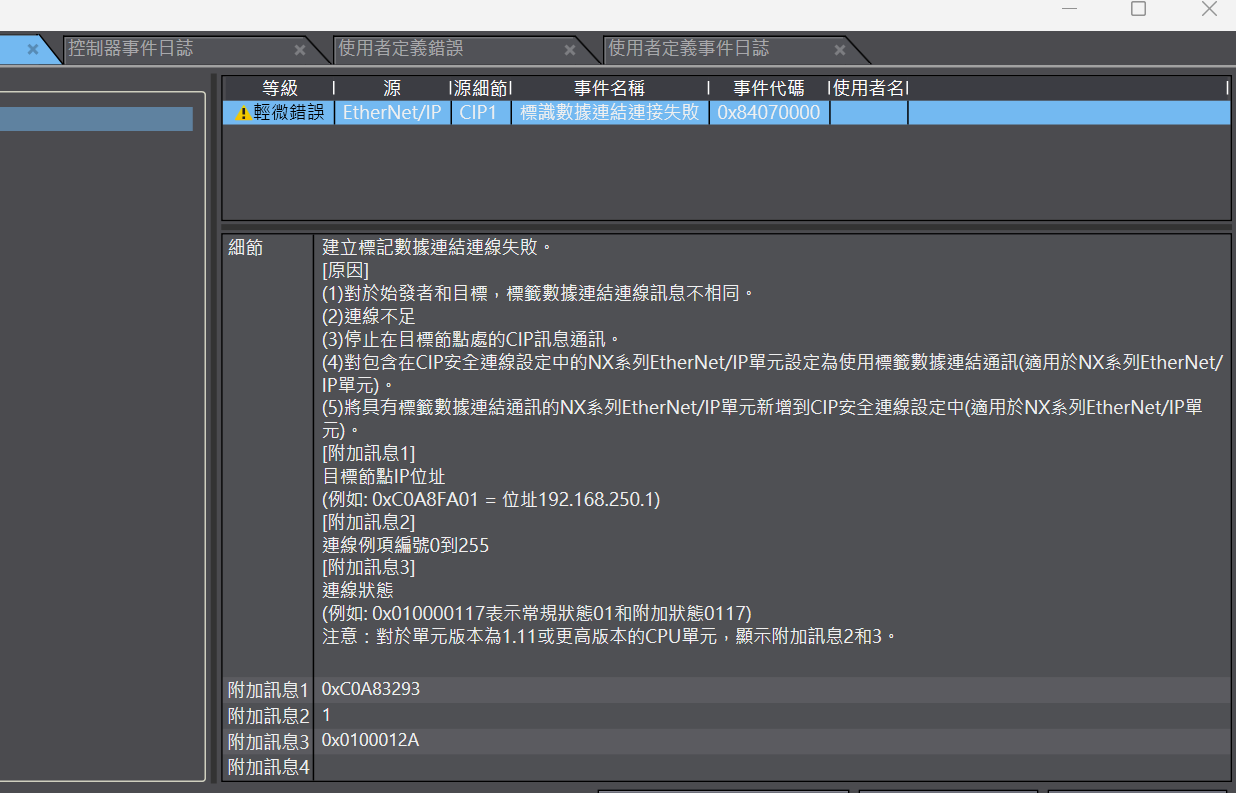The image size is (1236, 793).
Task: Sort by the 源 column header
Action: coord(392,88)
